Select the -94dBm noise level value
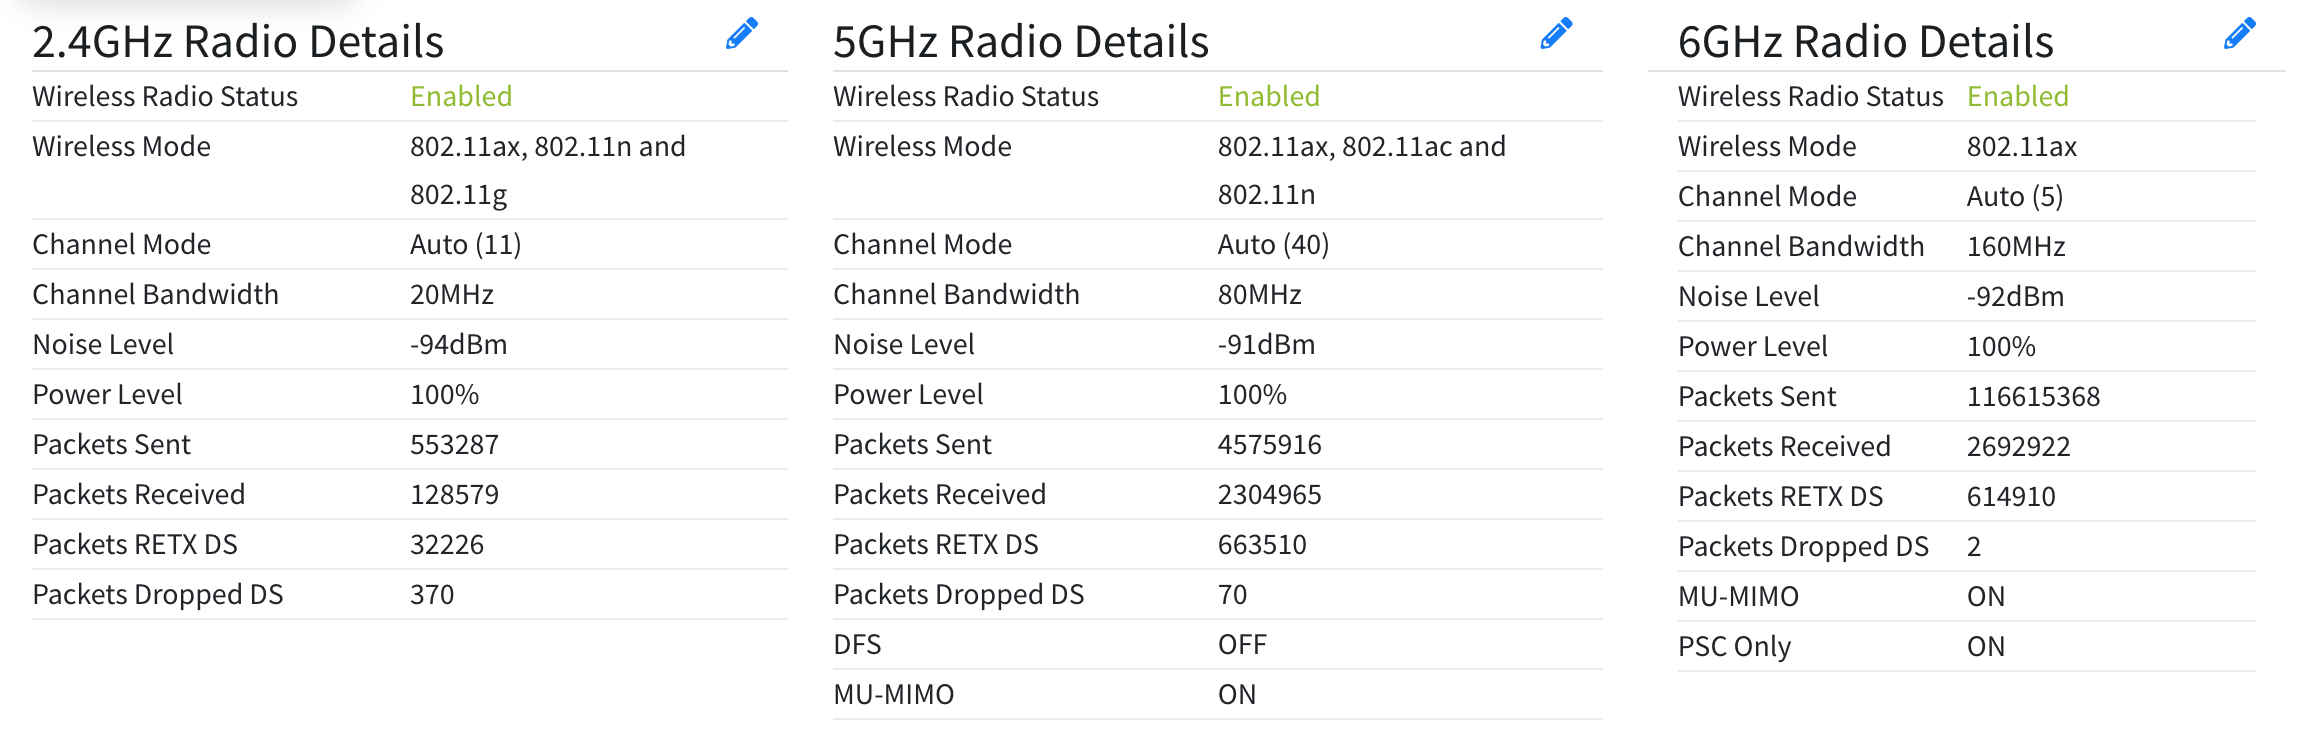2302x744 pixels. [x=458, y=345]
